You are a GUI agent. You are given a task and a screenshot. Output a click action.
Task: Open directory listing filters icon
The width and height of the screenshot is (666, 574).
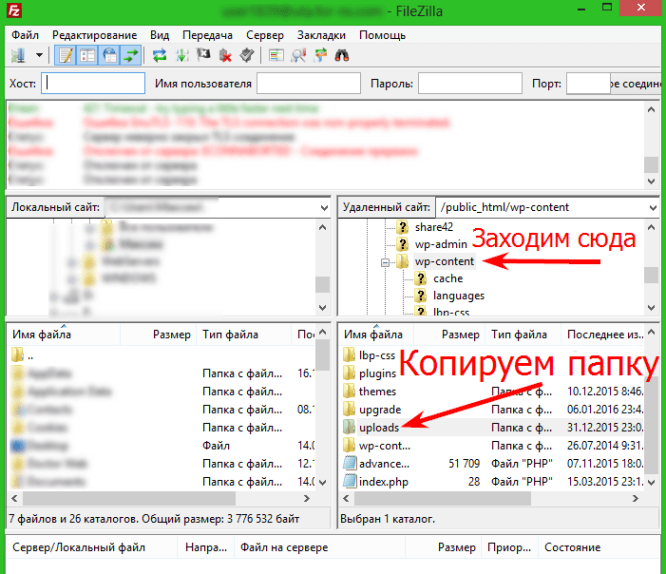277,55
